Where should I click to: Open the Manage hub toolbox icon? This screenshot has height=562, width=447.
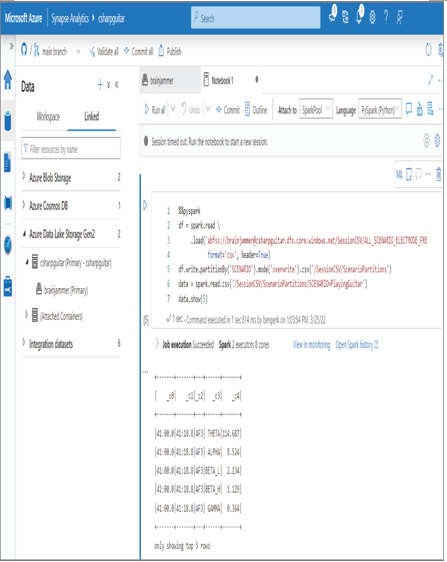click(x=8, y=286)
